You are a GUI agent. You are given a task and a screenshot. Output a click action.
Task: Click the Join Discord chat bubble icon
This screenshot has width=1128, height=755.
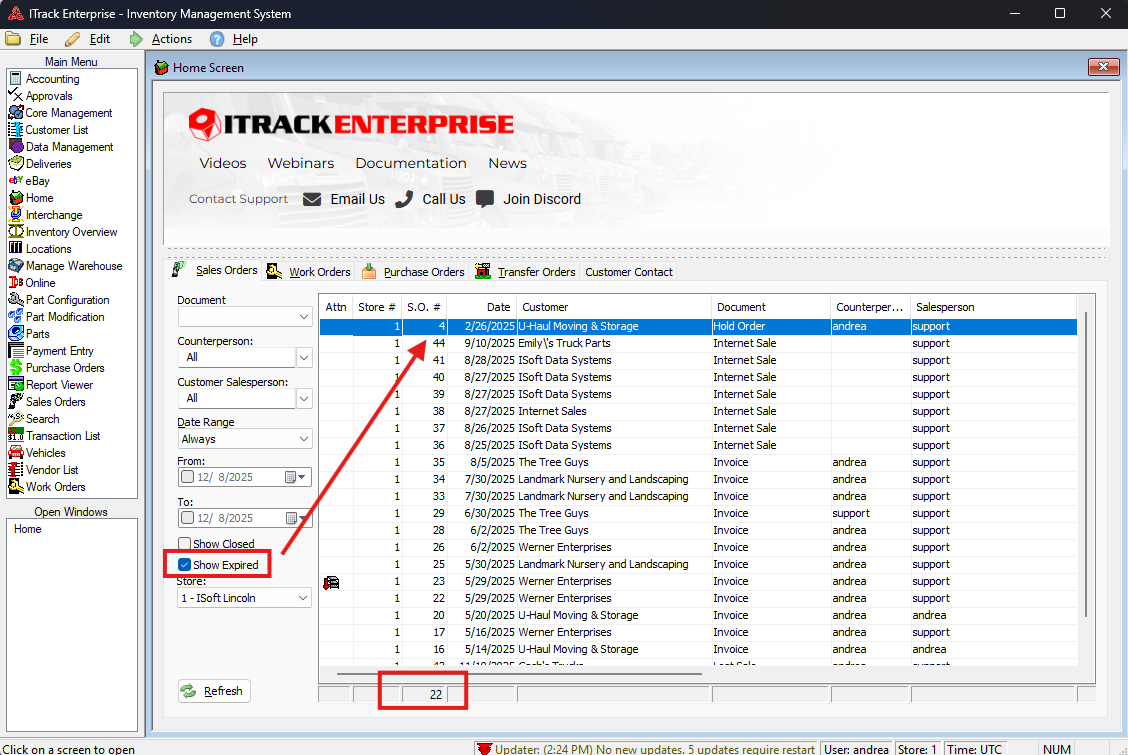tap(485, 199)
